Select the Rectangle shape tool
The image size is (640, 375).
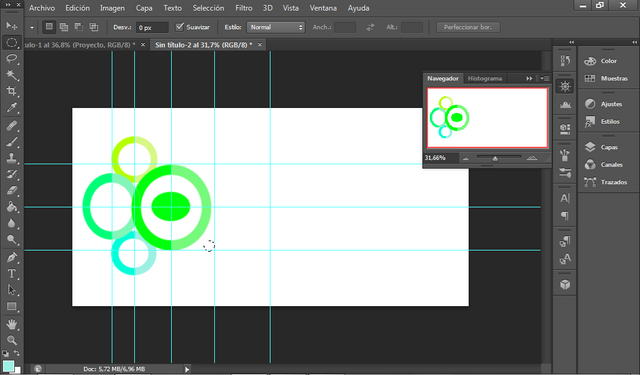pos(11,306)
